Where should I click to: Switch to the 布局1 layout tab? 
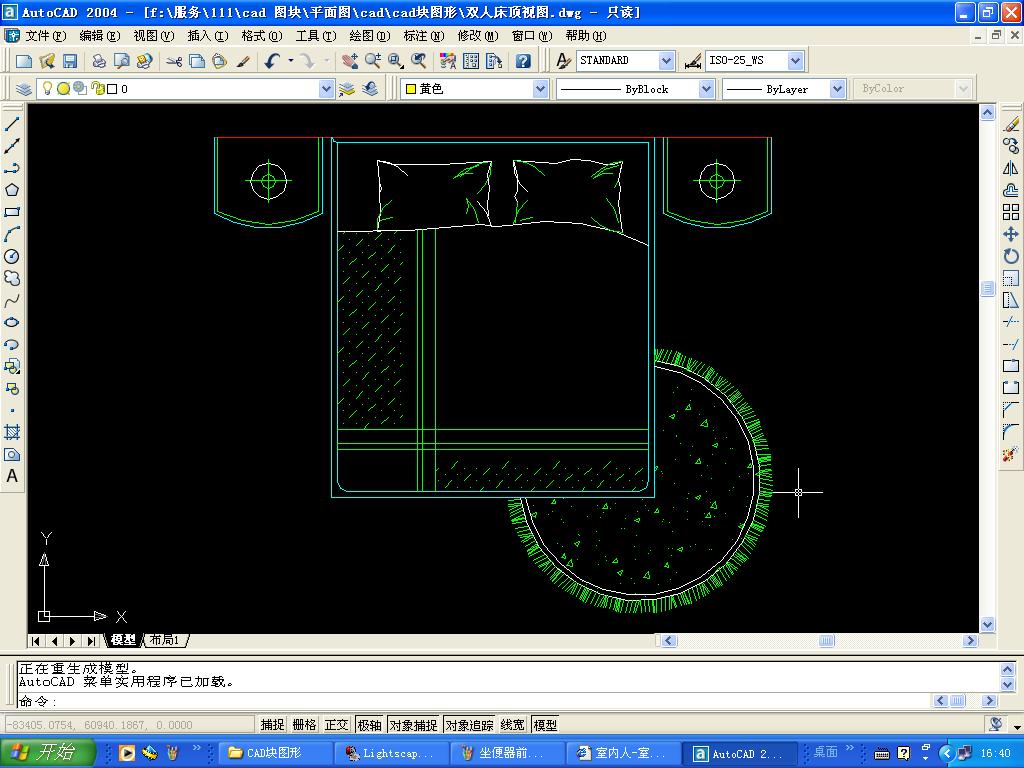point(165,640)
